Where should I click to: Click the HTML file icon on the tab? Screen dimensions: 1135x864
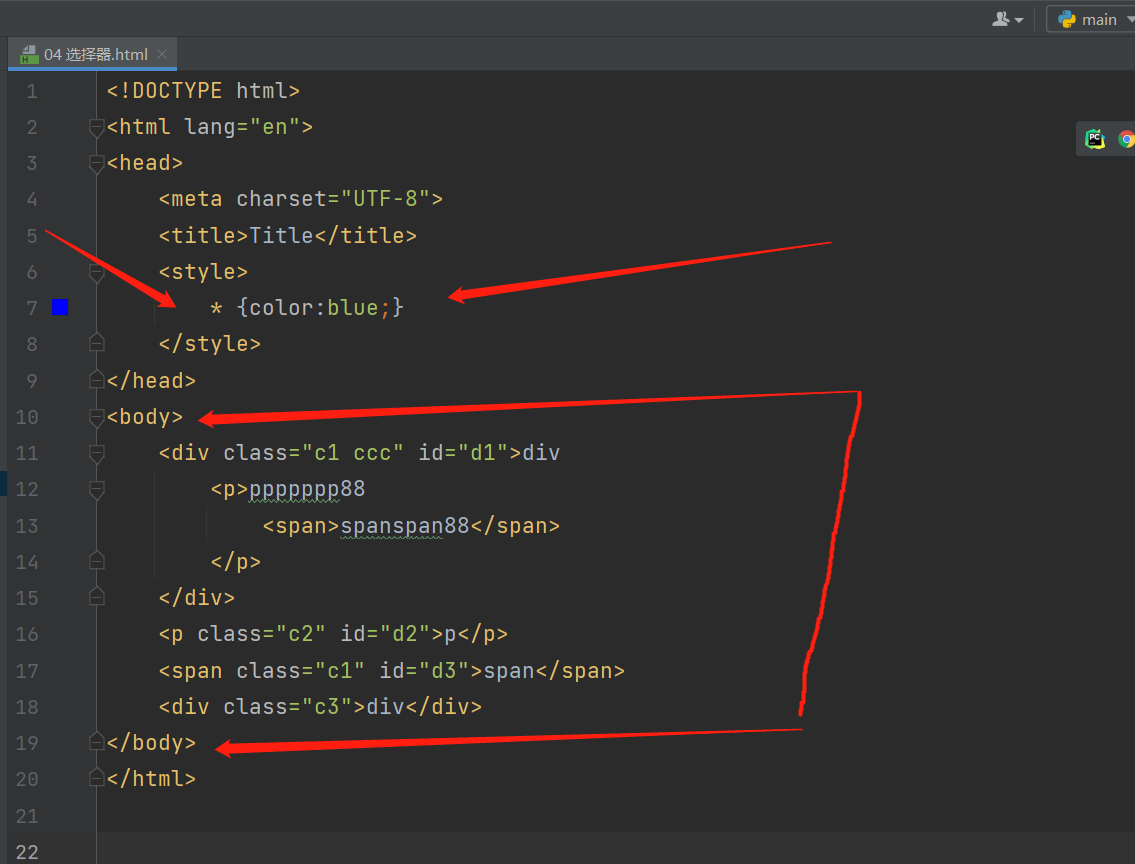[x=29, y=54]
